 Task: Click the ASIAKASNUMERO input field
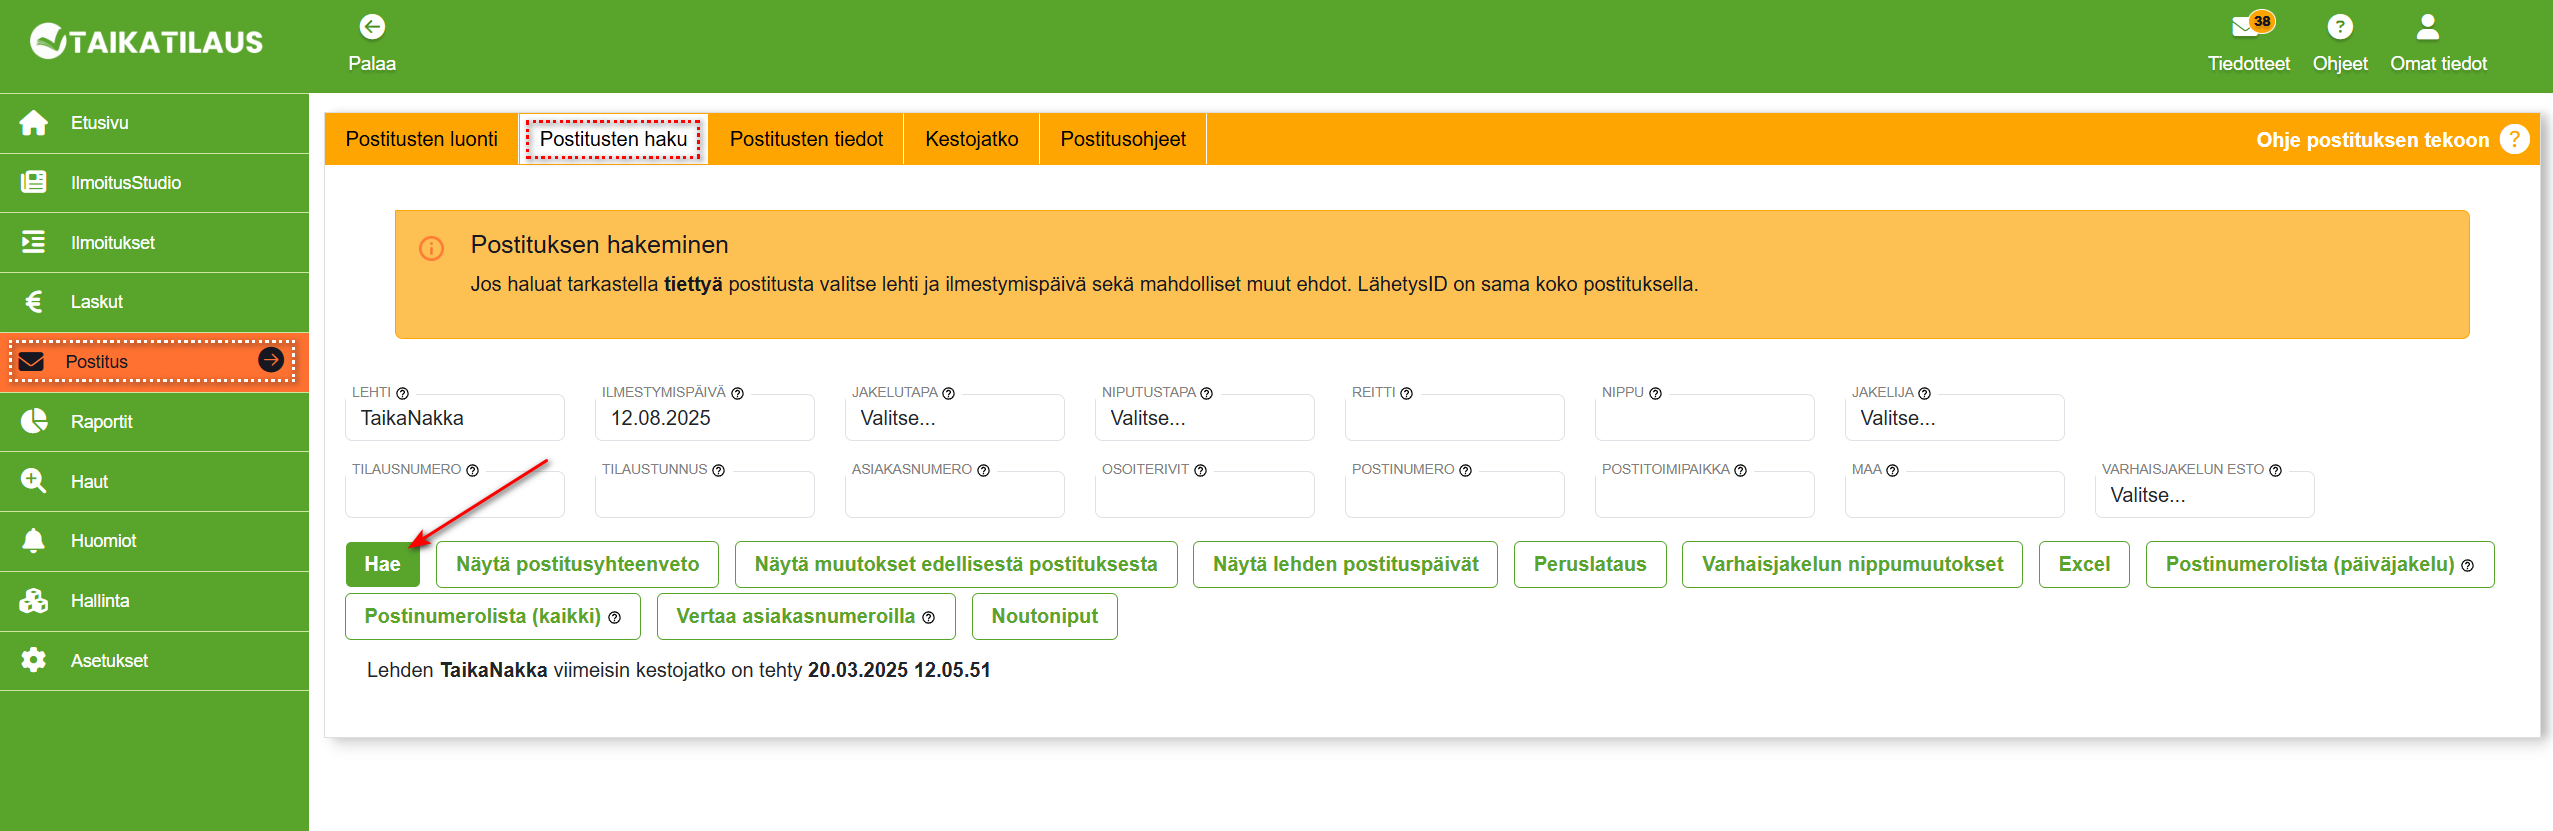click(955, 495)
